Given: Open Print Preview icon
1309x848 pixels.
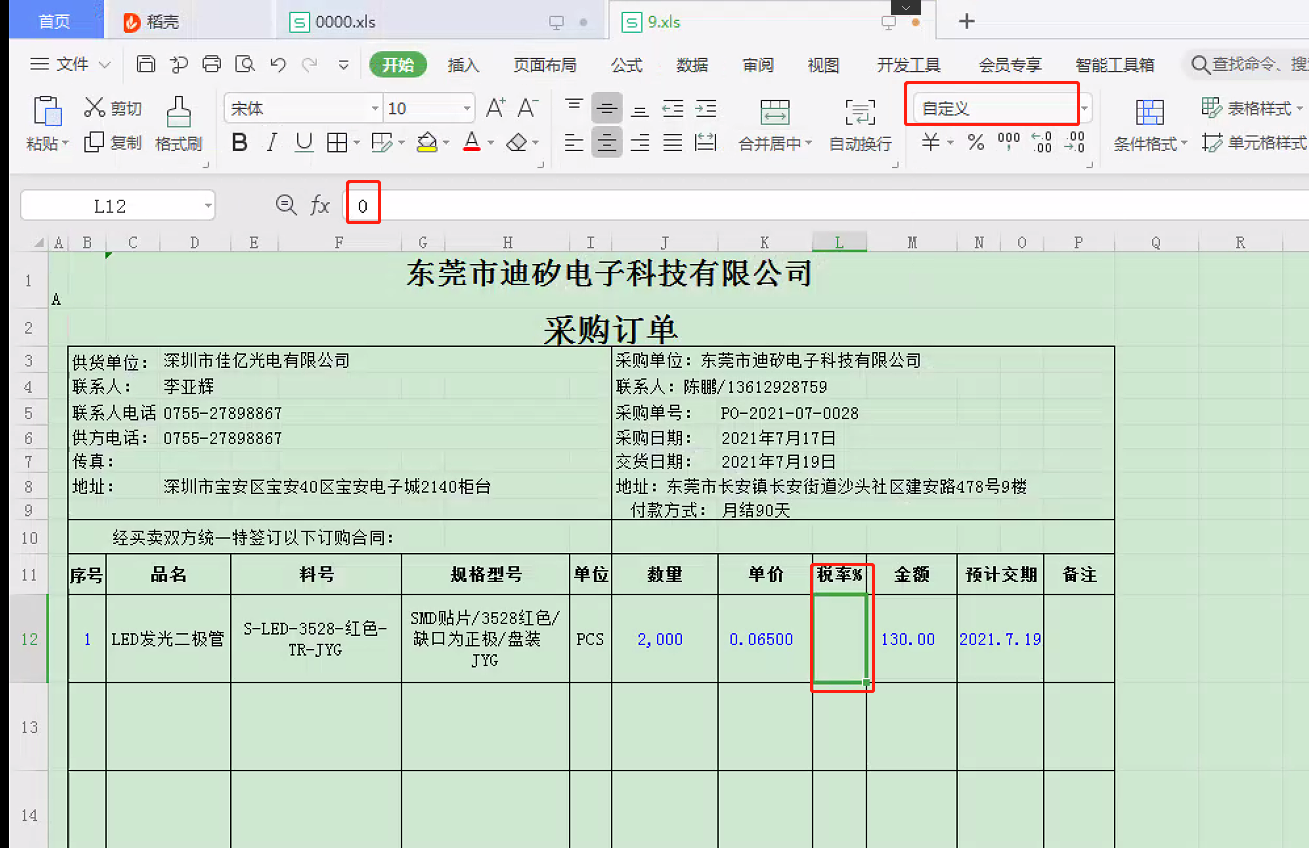Looking at the screenshot, I should pyautogui.click(x=245, y=65).
